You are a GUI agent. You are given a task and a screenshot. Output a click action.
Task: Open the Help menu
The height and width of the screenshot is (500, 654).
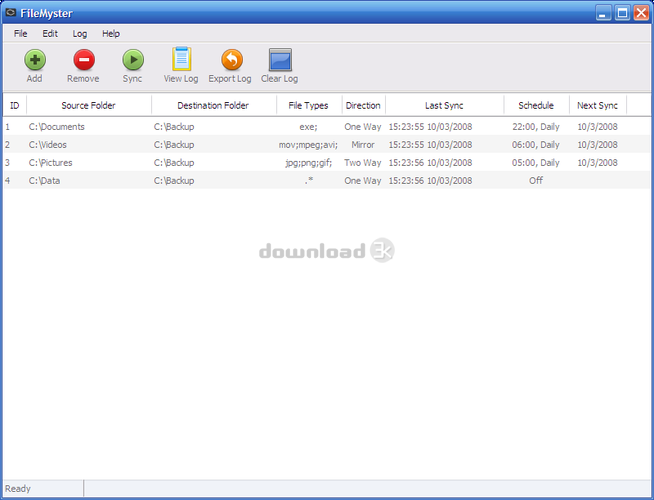pos(111,34)
